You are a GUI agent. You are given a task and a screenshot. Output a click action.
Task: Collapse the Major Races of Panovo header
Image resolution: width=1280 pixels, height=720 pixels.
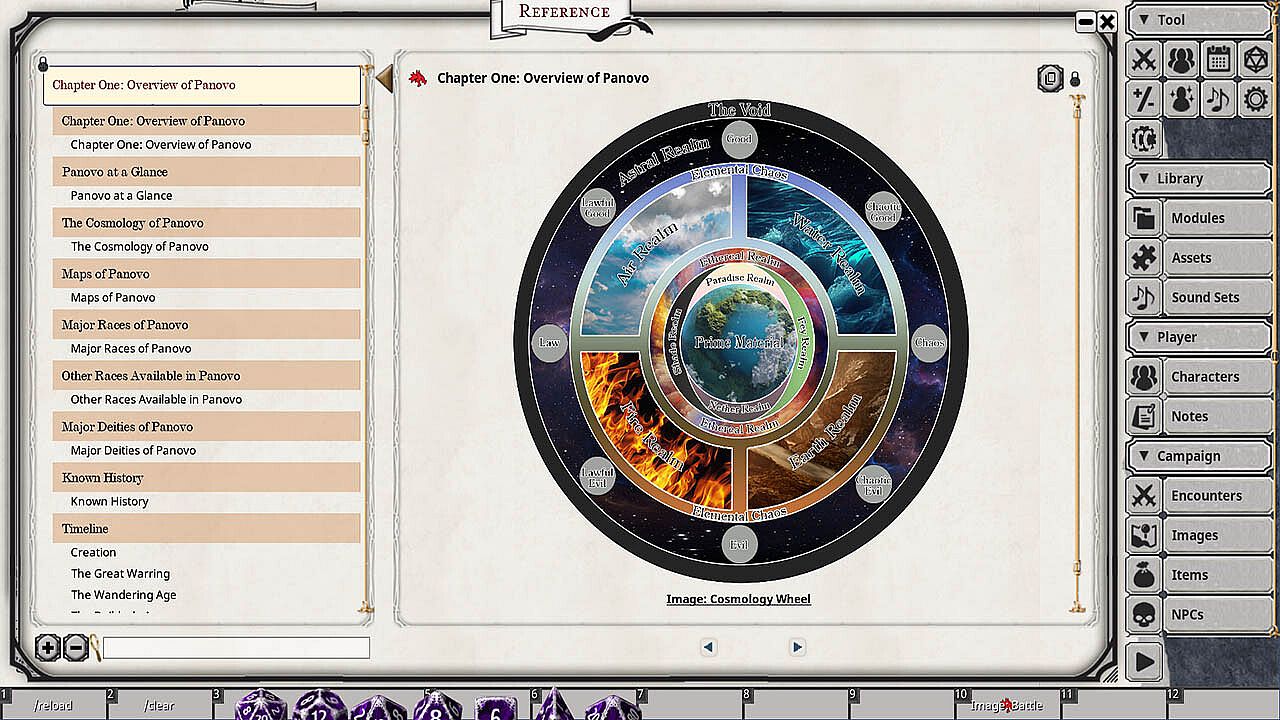point(206,324)
